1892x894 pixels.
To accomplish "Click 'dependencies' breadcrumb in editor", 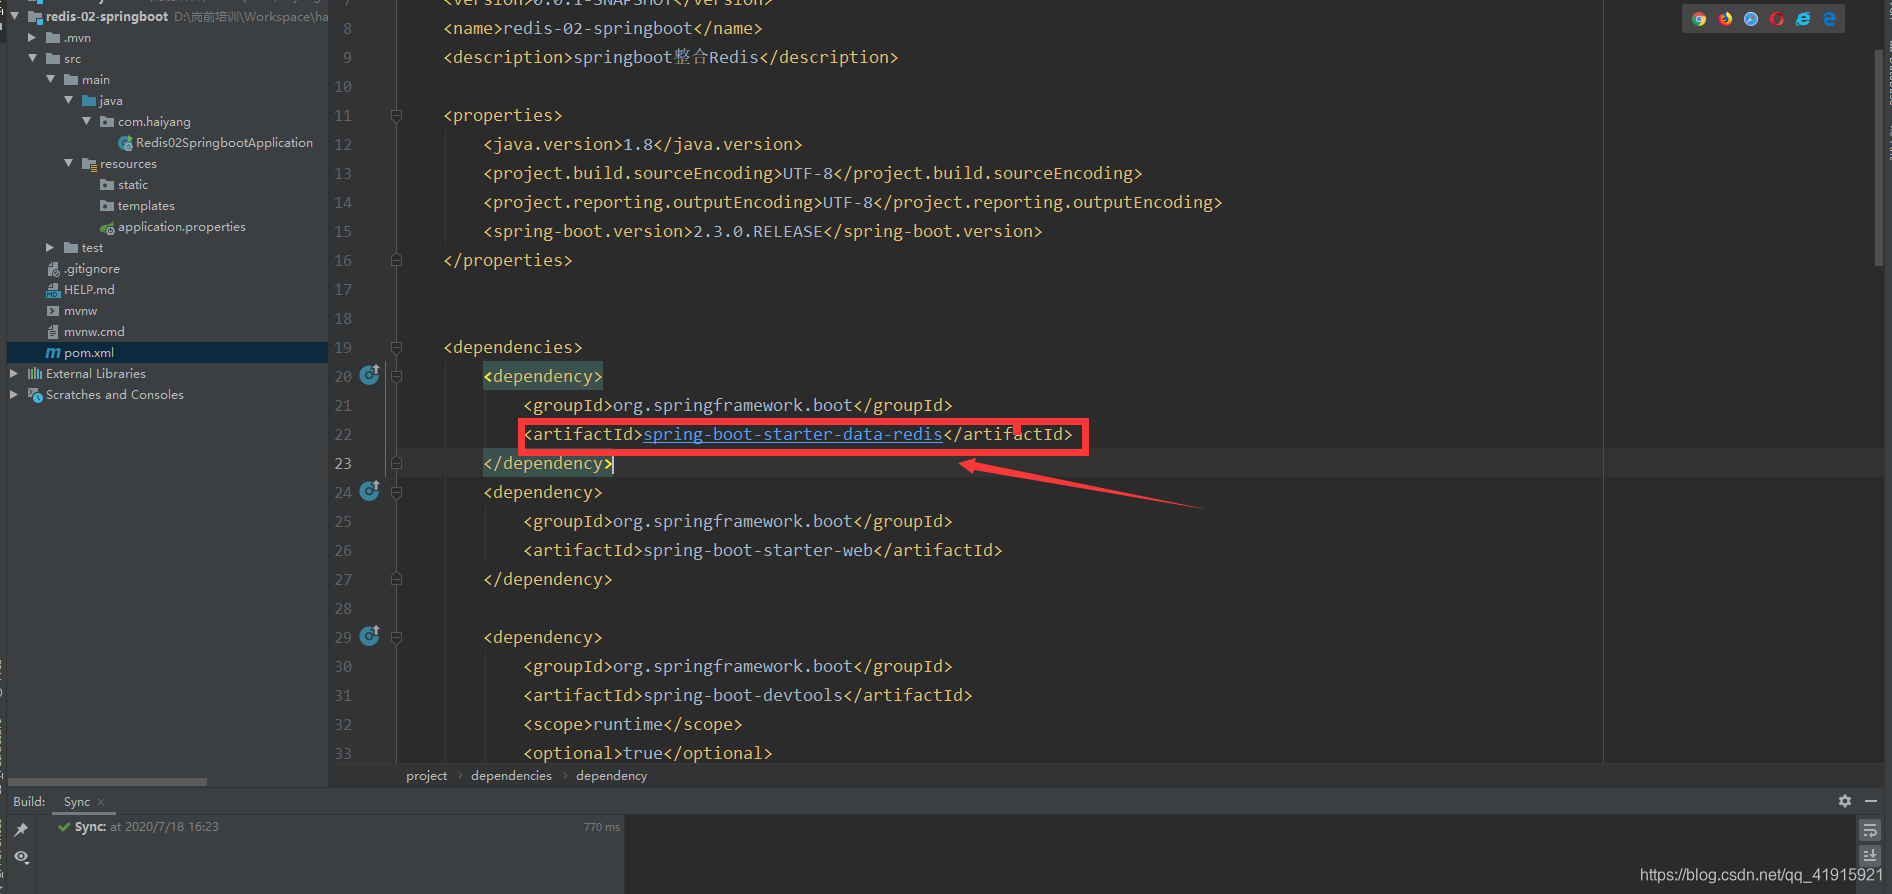I will 511,776.
